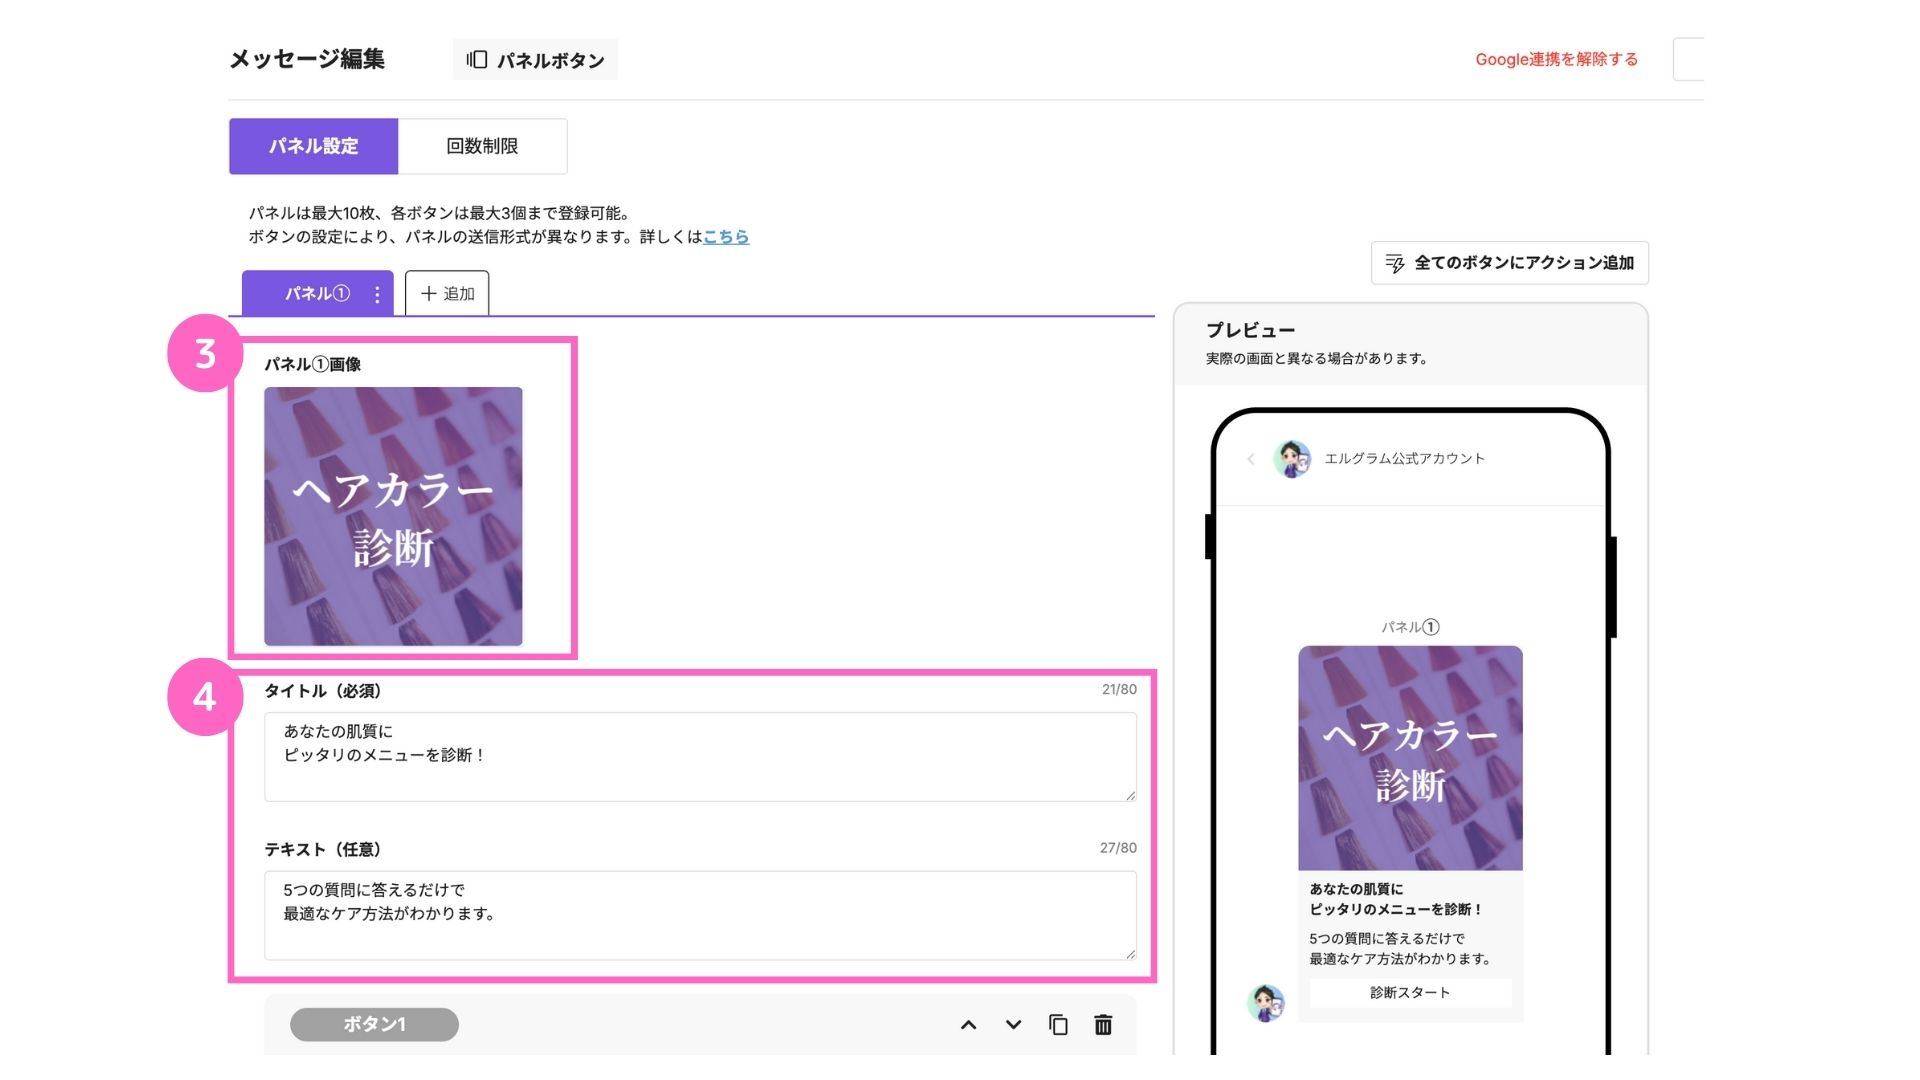Viewport: 1920px width, 1080px height.
Task: Click the ボタン1 label pill
Action: (x=374, y=1025)
